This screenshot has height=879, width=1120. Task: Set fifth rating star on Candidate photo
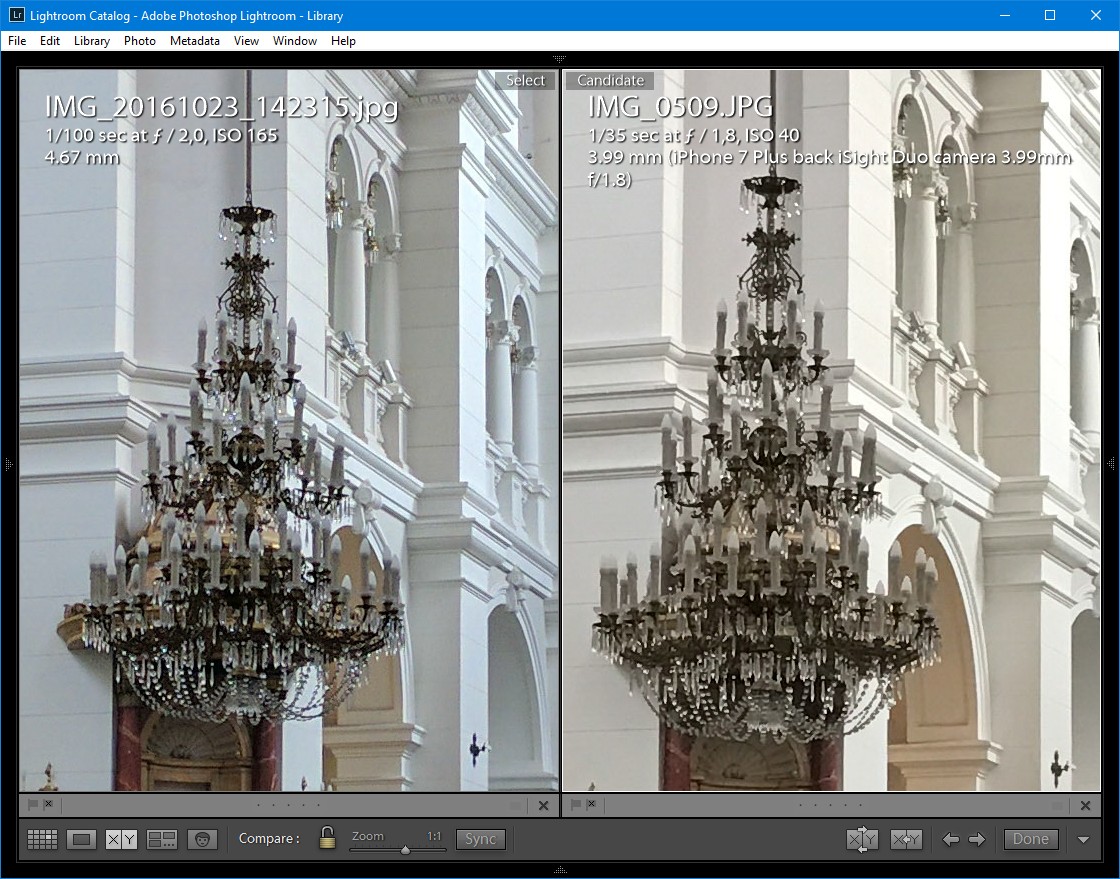click(861, 805)
